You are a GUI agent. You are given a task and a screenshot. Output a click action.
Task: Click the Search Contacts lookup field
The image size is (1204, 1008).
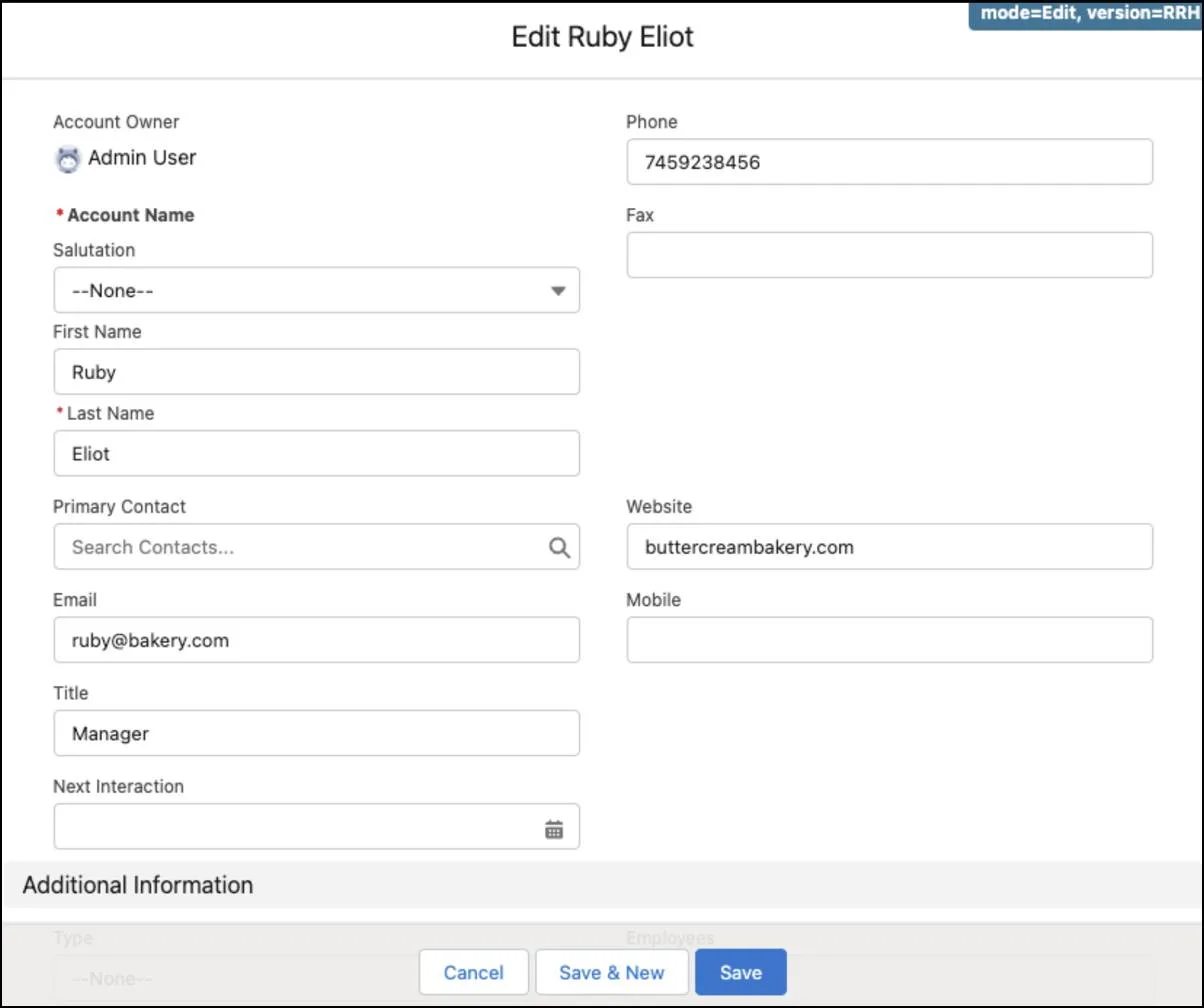316,547
